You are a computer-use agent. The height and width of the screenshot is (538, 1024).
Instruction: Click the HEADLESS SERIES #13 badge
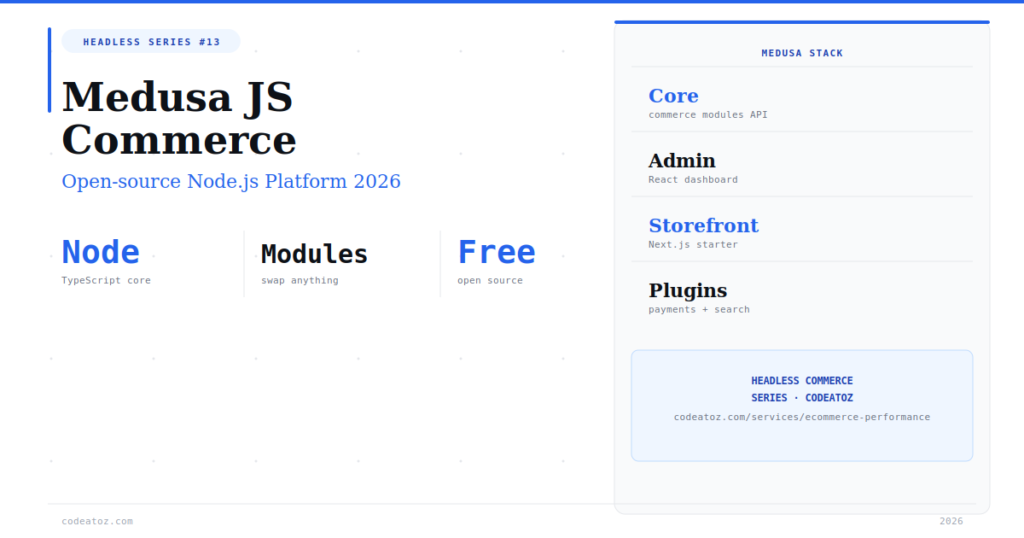(x=151, y=42)
